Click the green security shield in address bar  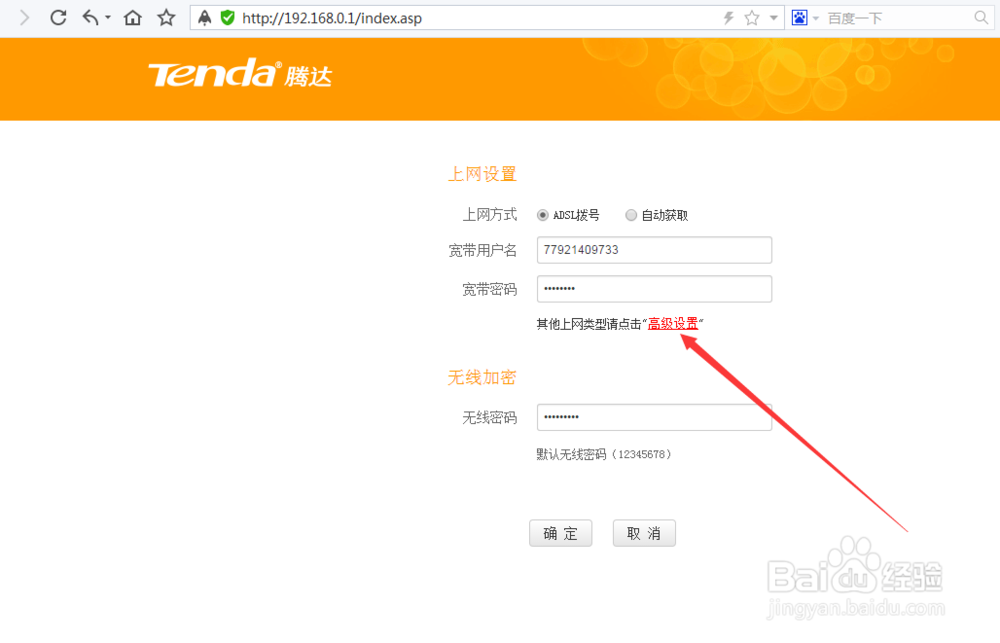click(x=228, y=17)
